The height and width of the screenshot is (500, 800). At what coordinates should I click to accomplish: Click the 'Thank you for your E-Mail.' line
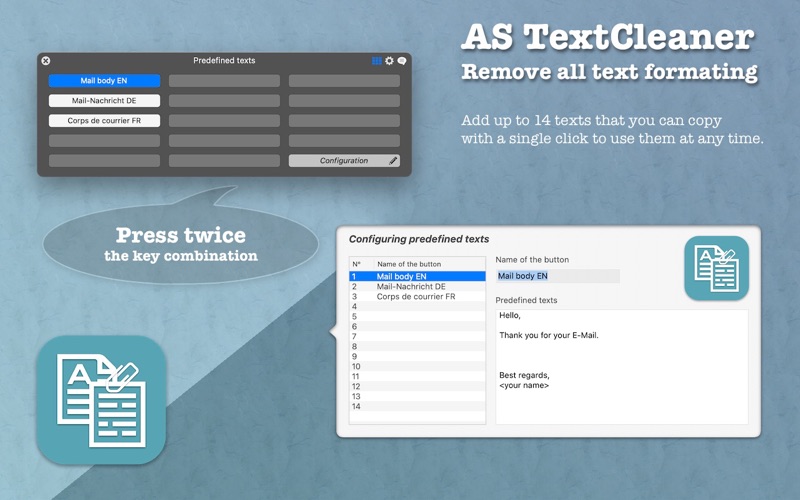click(548, 335)
